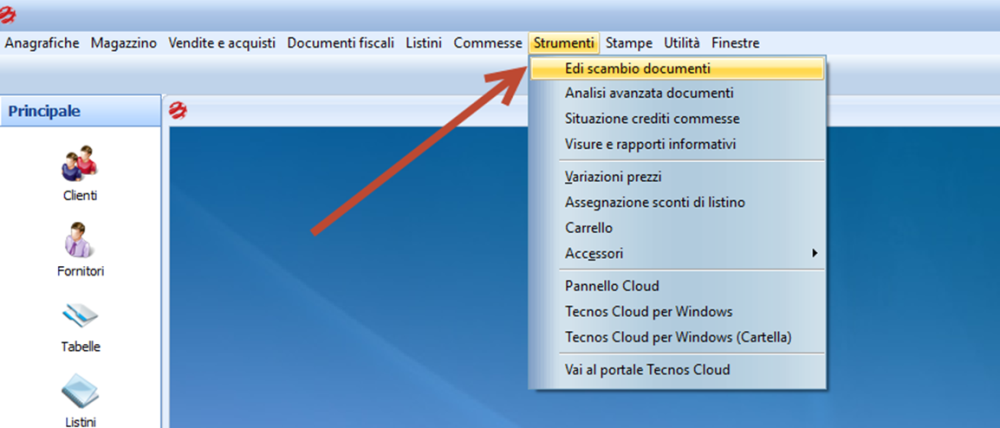Choose Analisi avanzata documenti
This screenshot has height=428, width=1000.
[x=677, y=93]
